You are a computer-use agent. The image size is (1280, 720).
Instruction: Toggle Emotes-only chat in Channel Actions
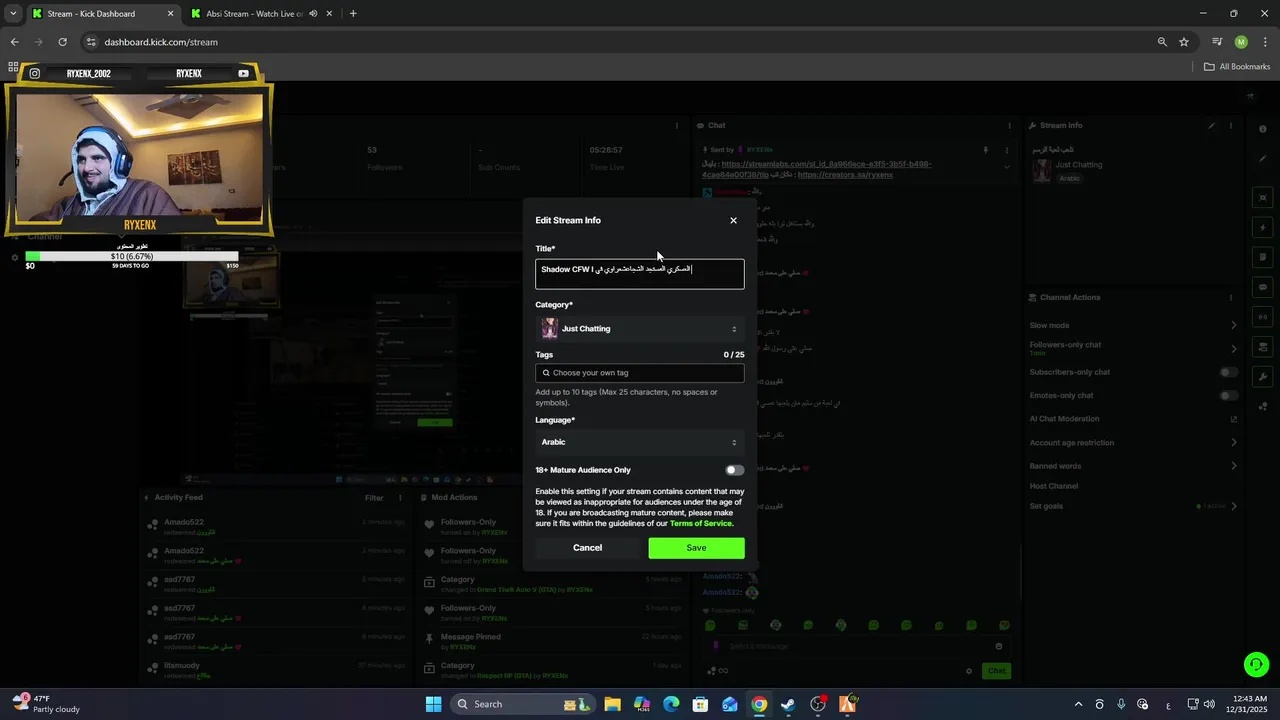coord(1229,395)
